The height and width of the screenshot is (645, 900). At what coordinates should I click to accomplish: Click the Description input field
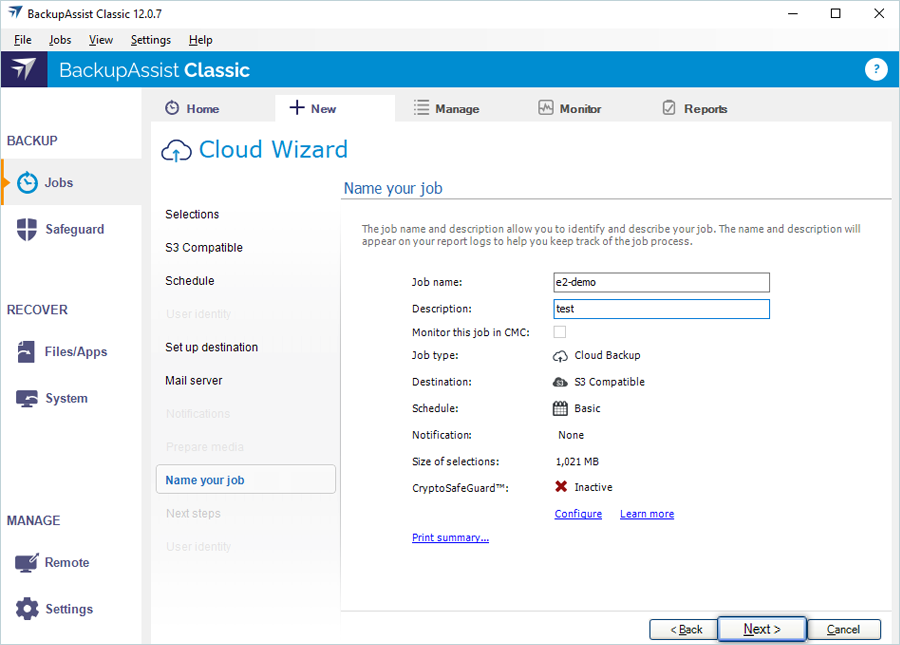coord(661,309)
